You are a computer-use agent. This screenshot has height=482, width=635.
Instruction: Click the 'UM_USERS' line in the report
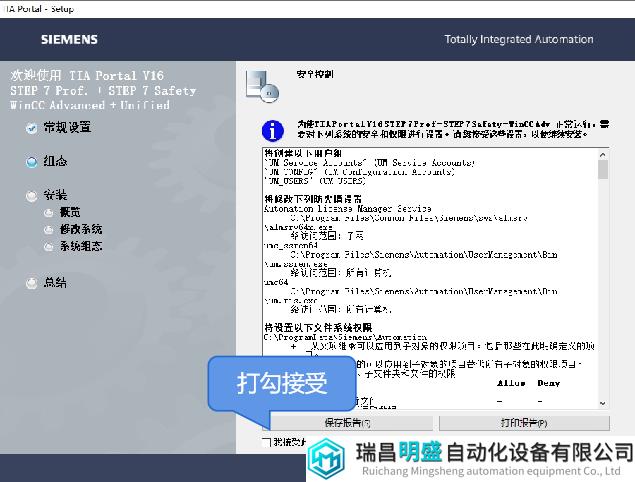coord(315,181)
